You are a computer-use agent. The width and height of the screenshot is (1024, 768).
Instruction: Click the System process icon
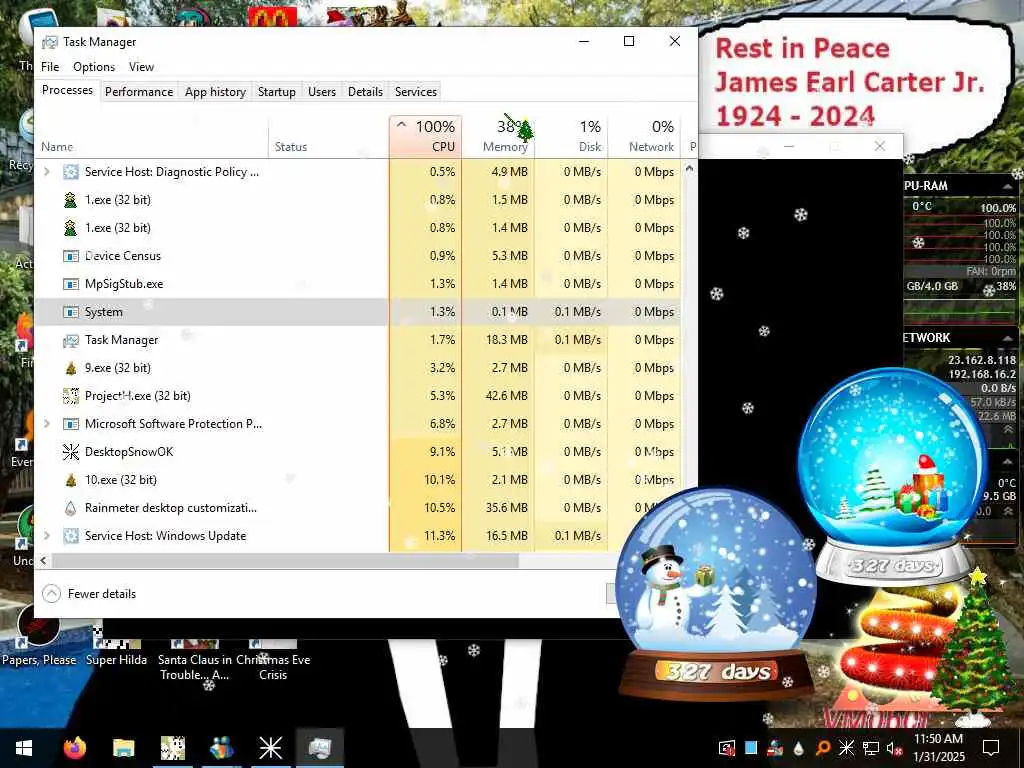(71, 312)
